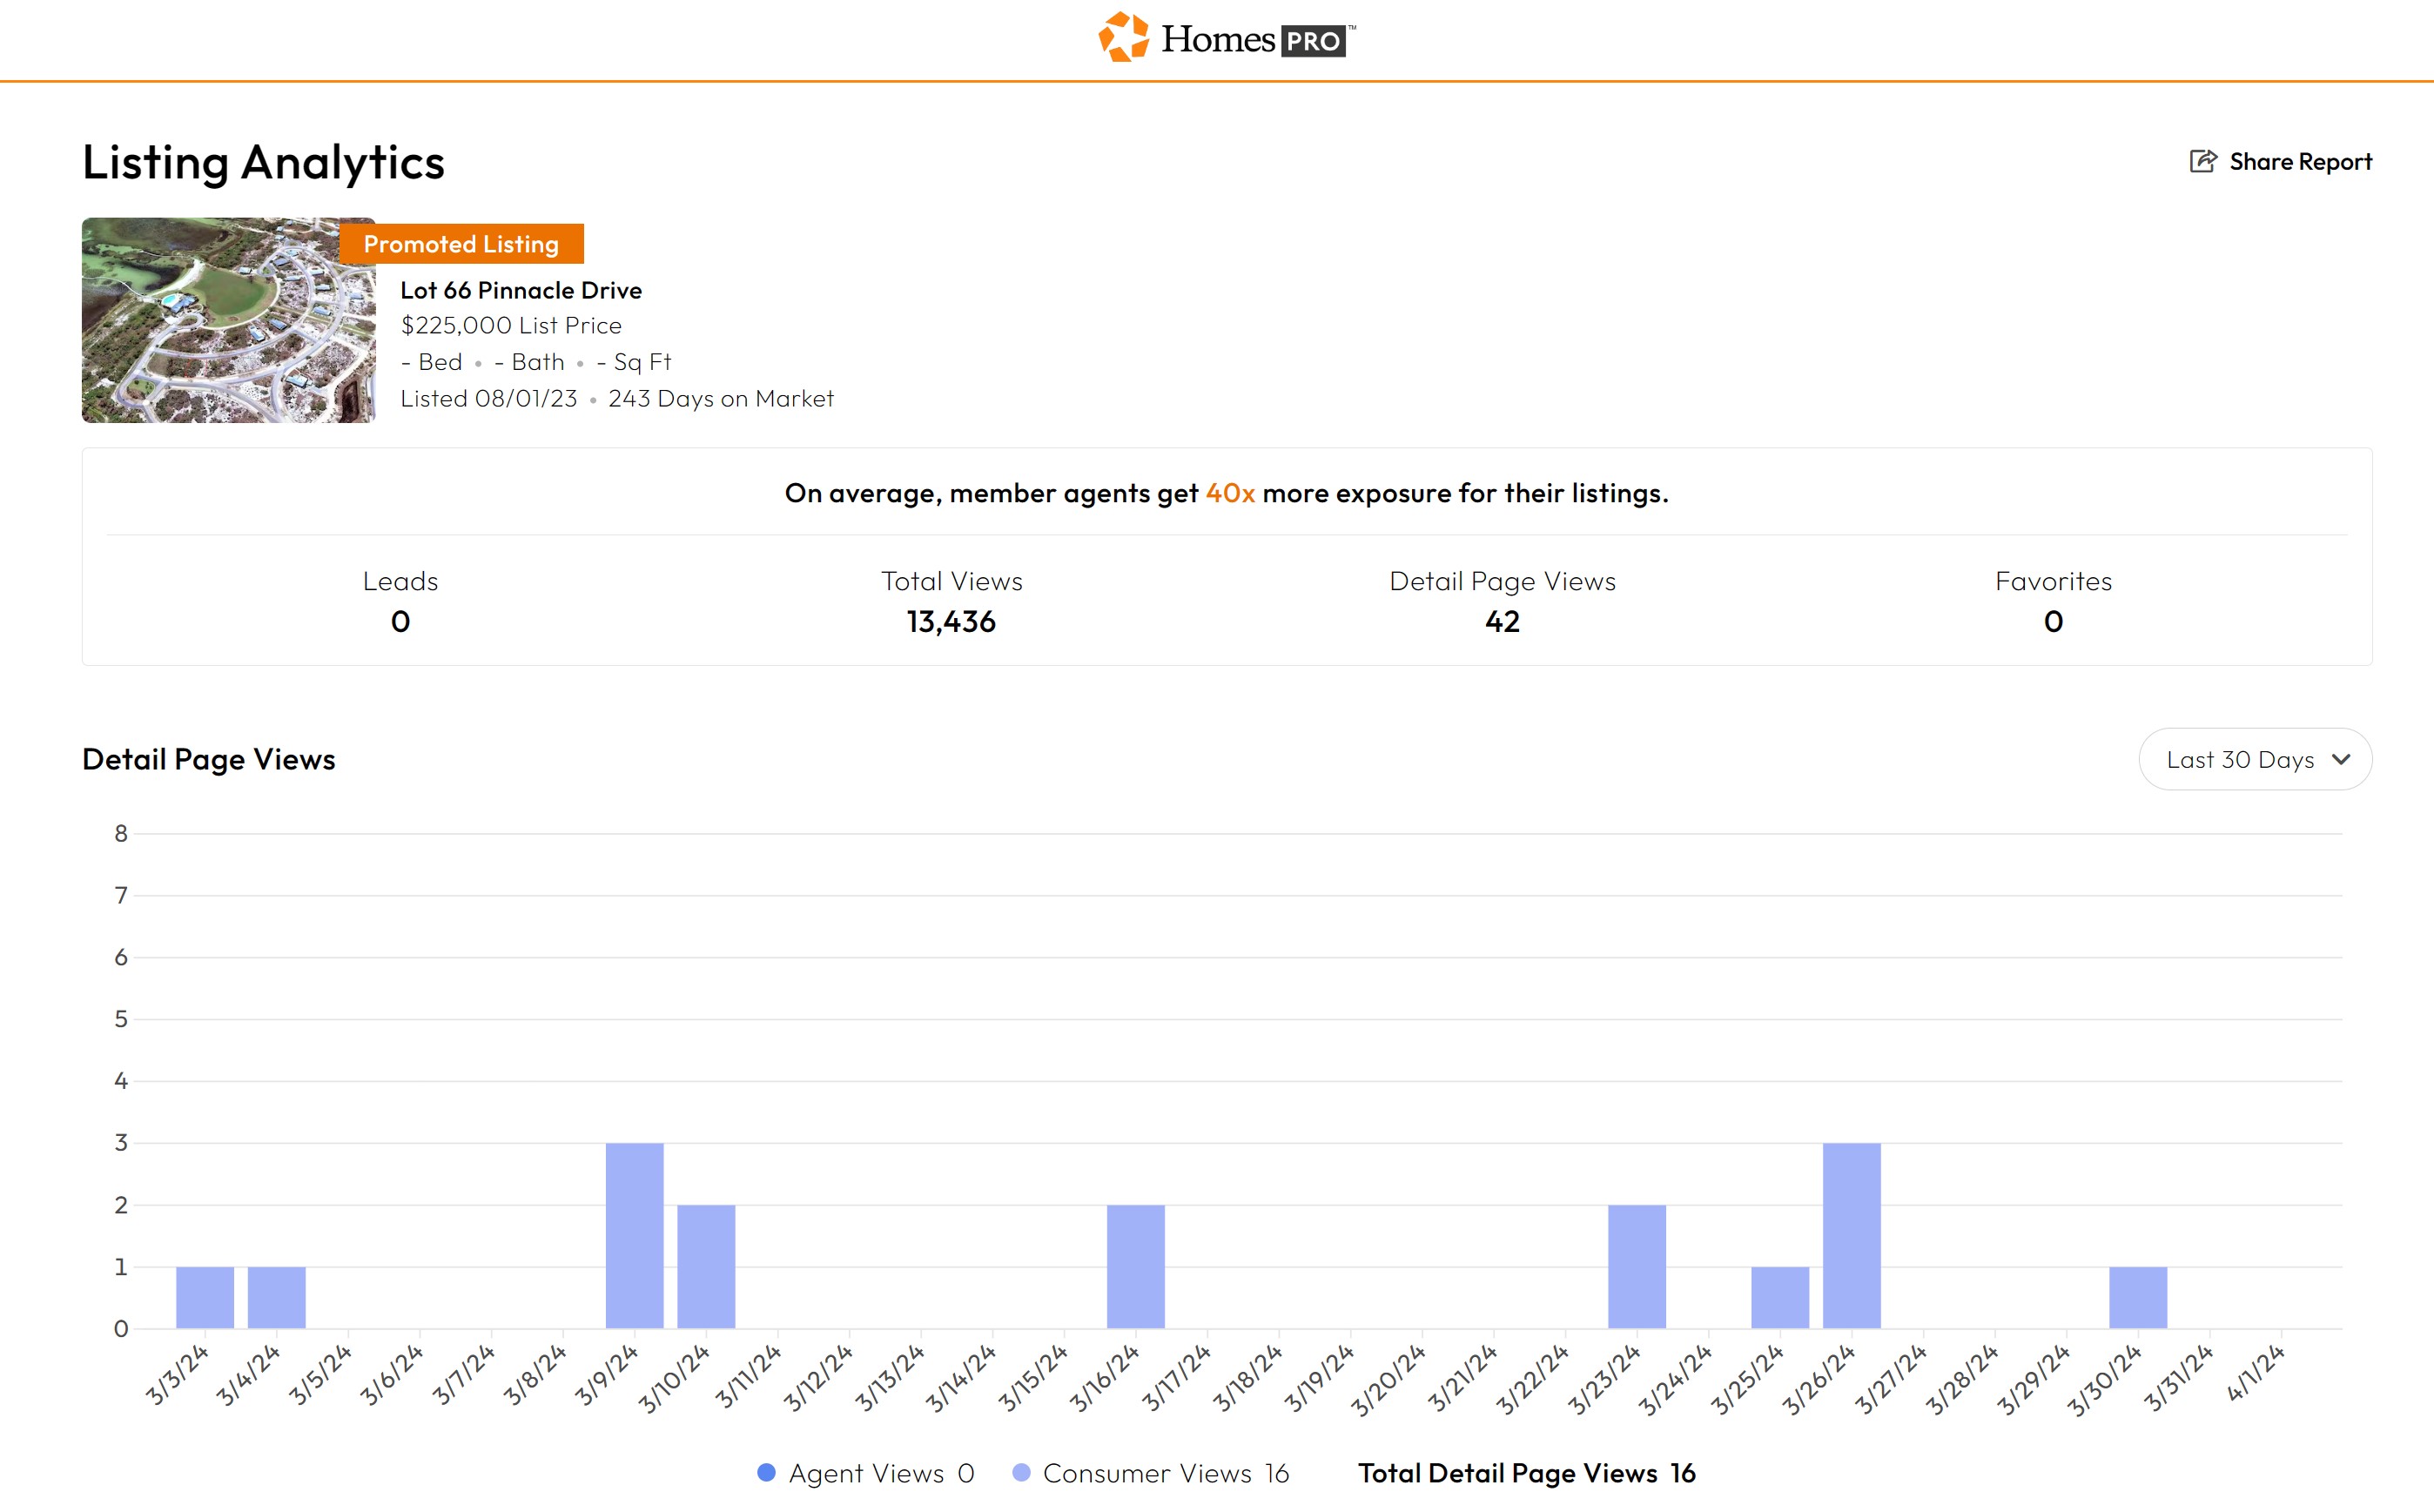Click the Agent Views legend dot
This screenshot has width=2434, height=1512.
pos(767,1472)
